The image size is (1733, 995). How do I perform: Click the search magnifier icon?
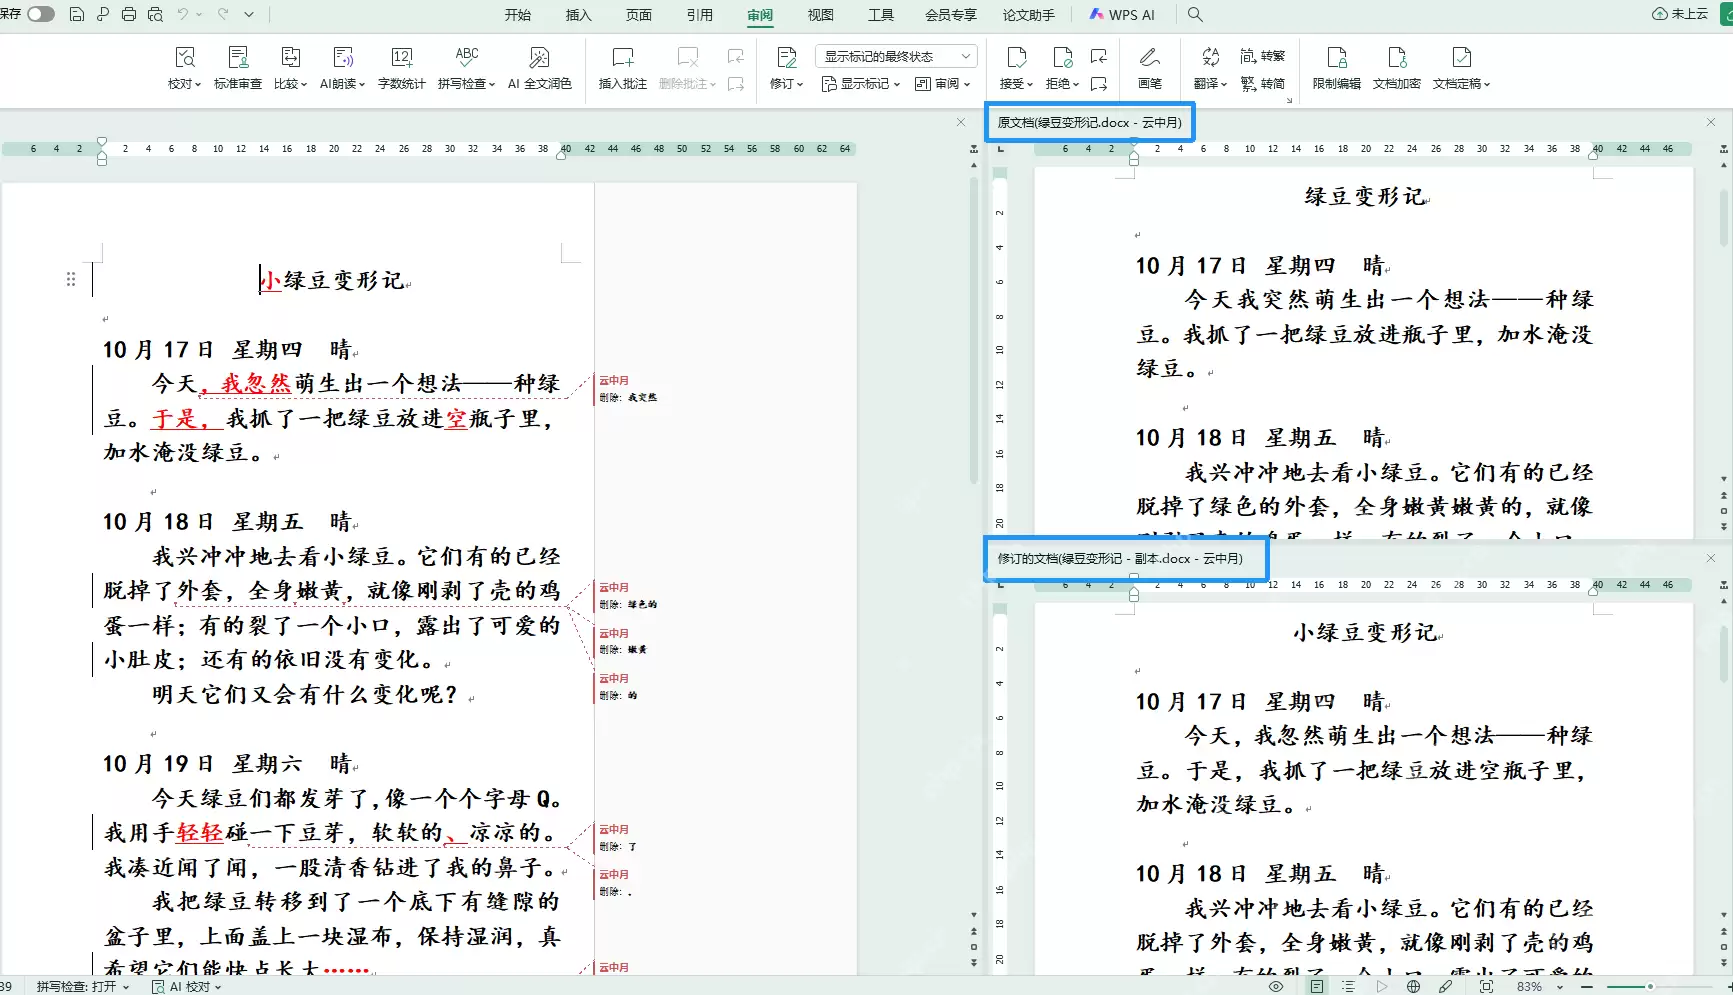pyautogui.click(x=1195, y=15)
